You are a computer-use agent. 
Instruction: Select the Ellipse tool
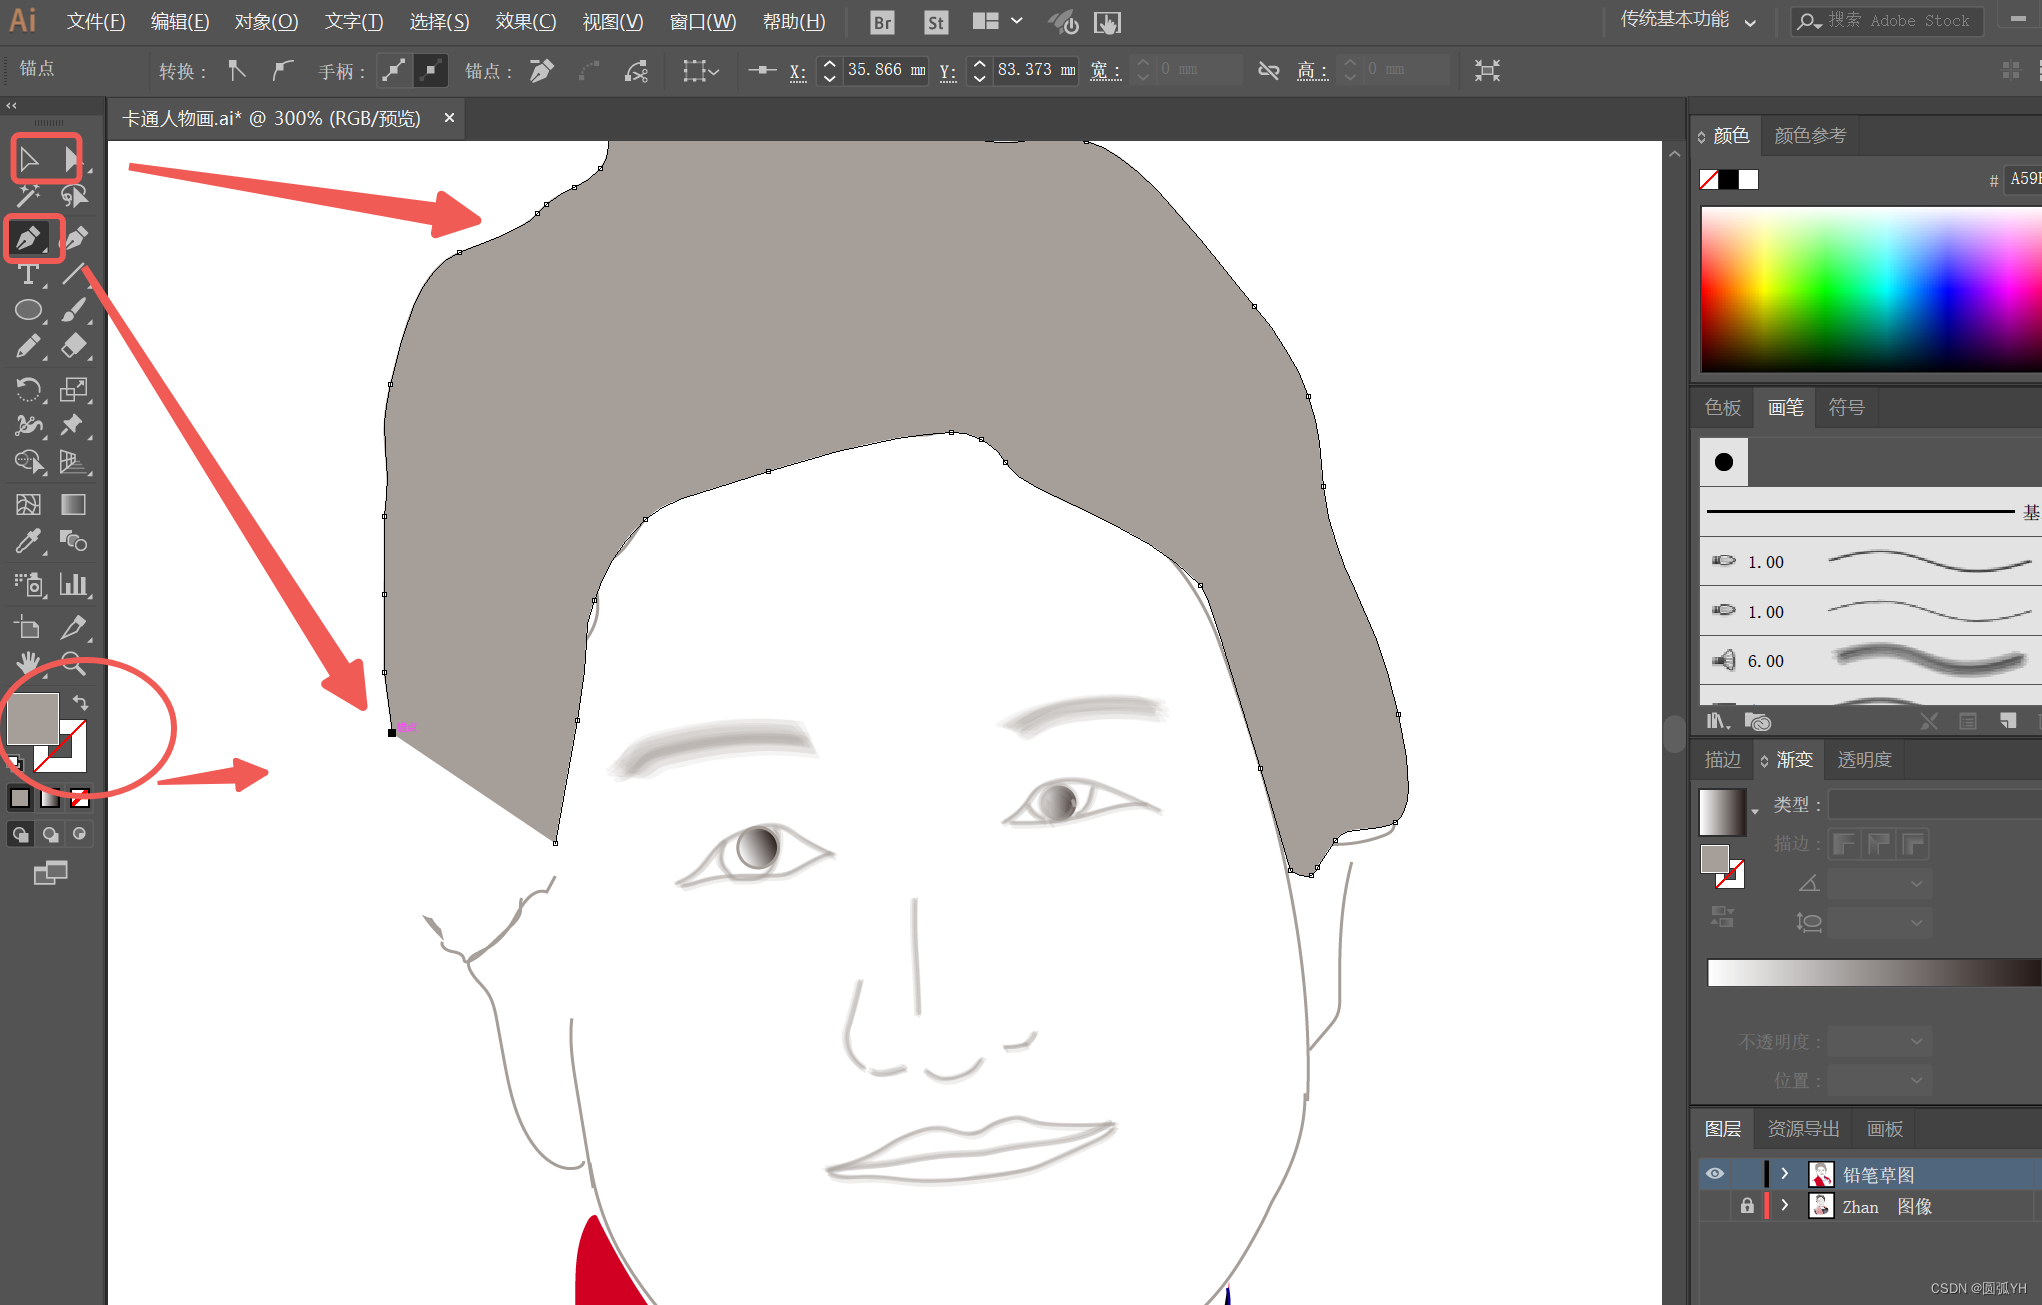coord(29,310)
